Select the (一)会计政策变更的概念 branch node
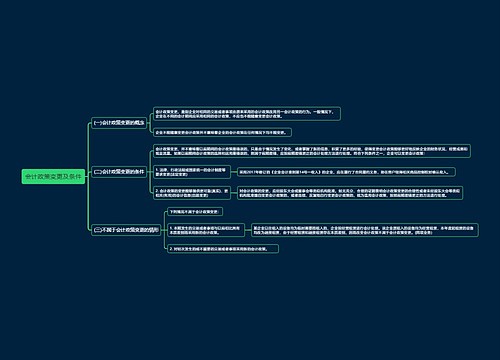This screenshot has width=500, height=360. (x=119, y=123)
